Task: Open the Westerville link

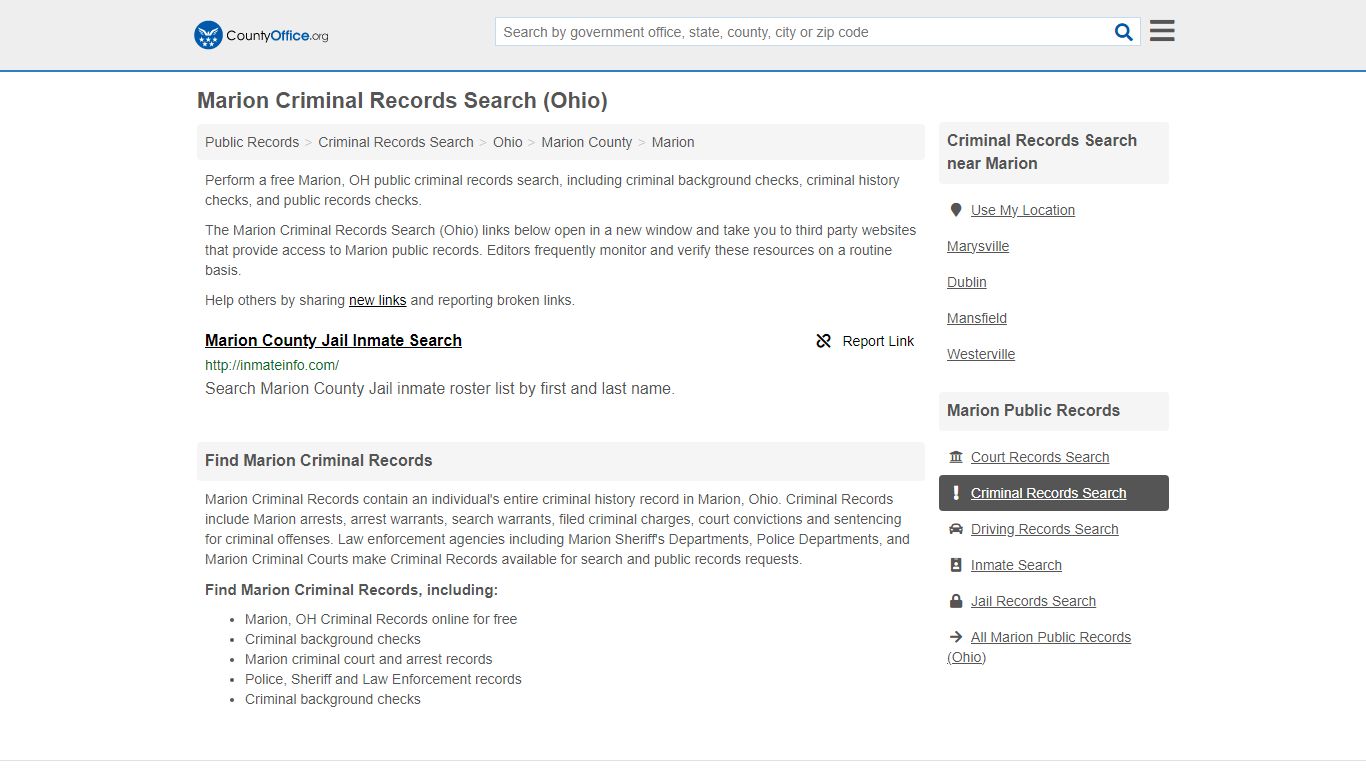Action: tap(981, 354)
